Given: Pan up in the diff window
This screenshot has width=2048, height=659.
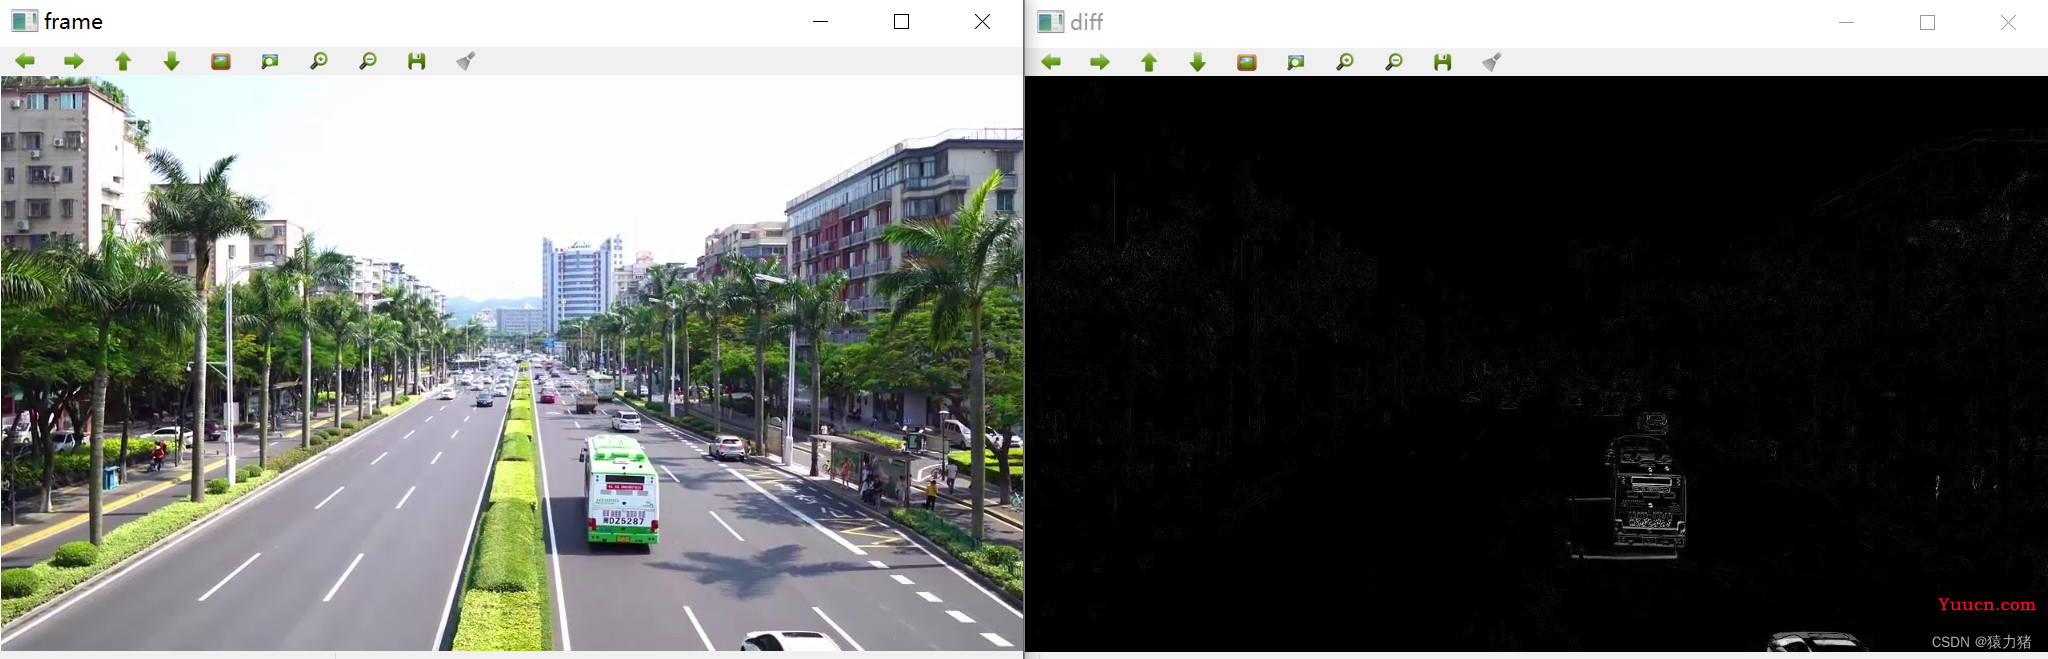Looking at the screenshot, I should click(x=1149, y=62).
